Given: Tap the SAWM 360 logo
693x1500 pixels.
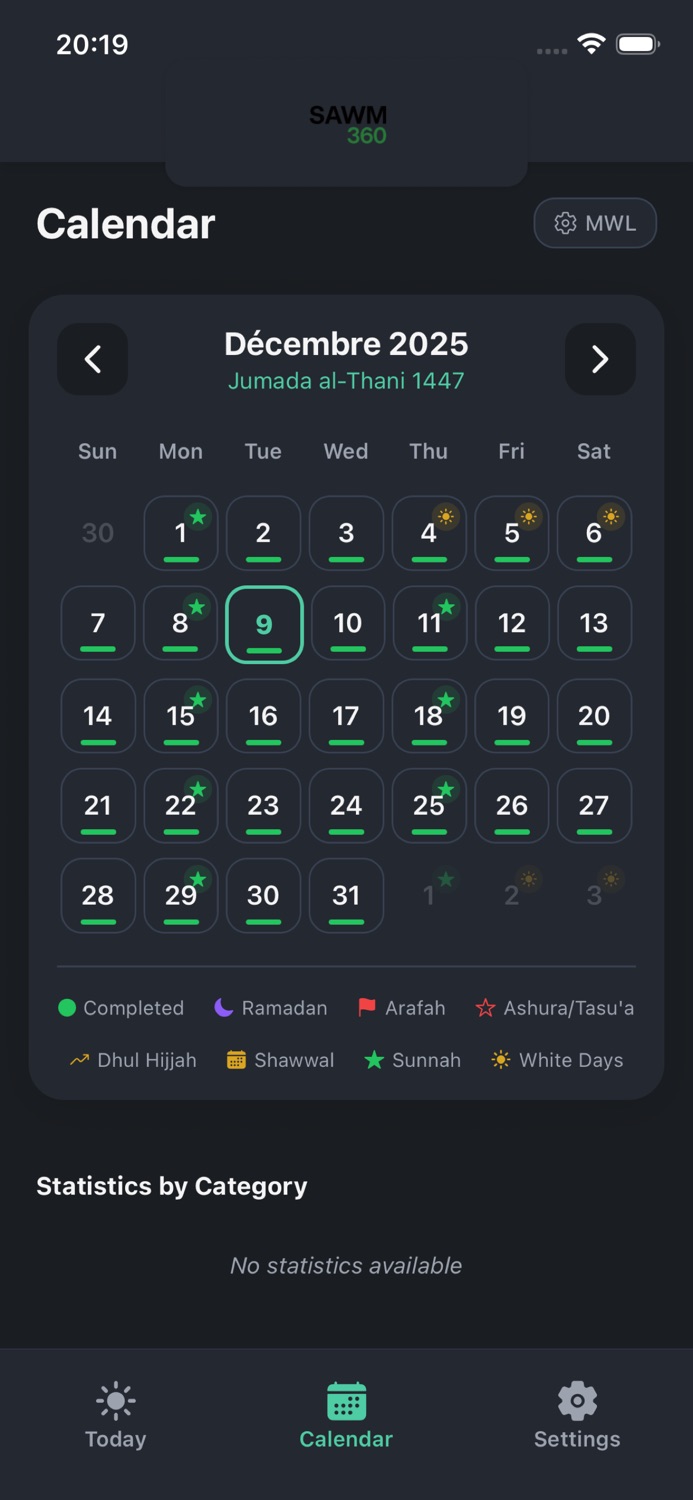Looking at the screenshot, I should (x=348, y=125).
